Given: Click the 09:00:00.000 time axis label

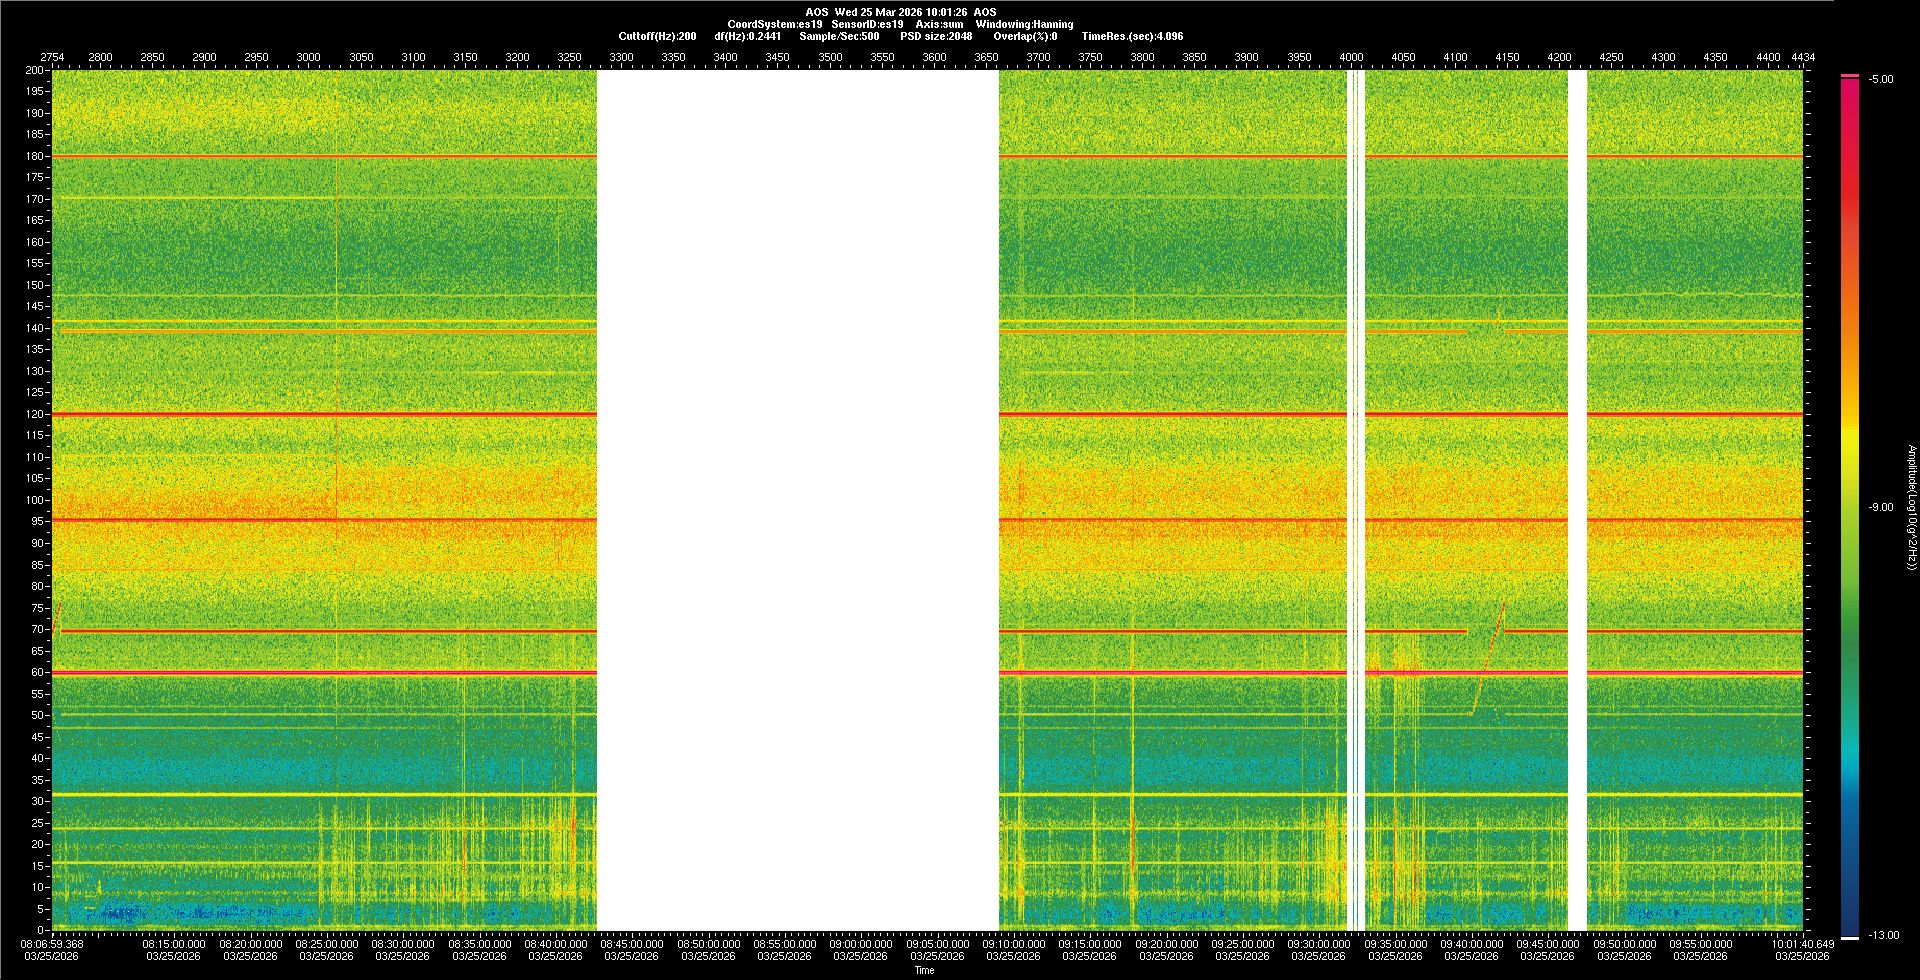Looking at the screenshot, I should coord(861,944).
